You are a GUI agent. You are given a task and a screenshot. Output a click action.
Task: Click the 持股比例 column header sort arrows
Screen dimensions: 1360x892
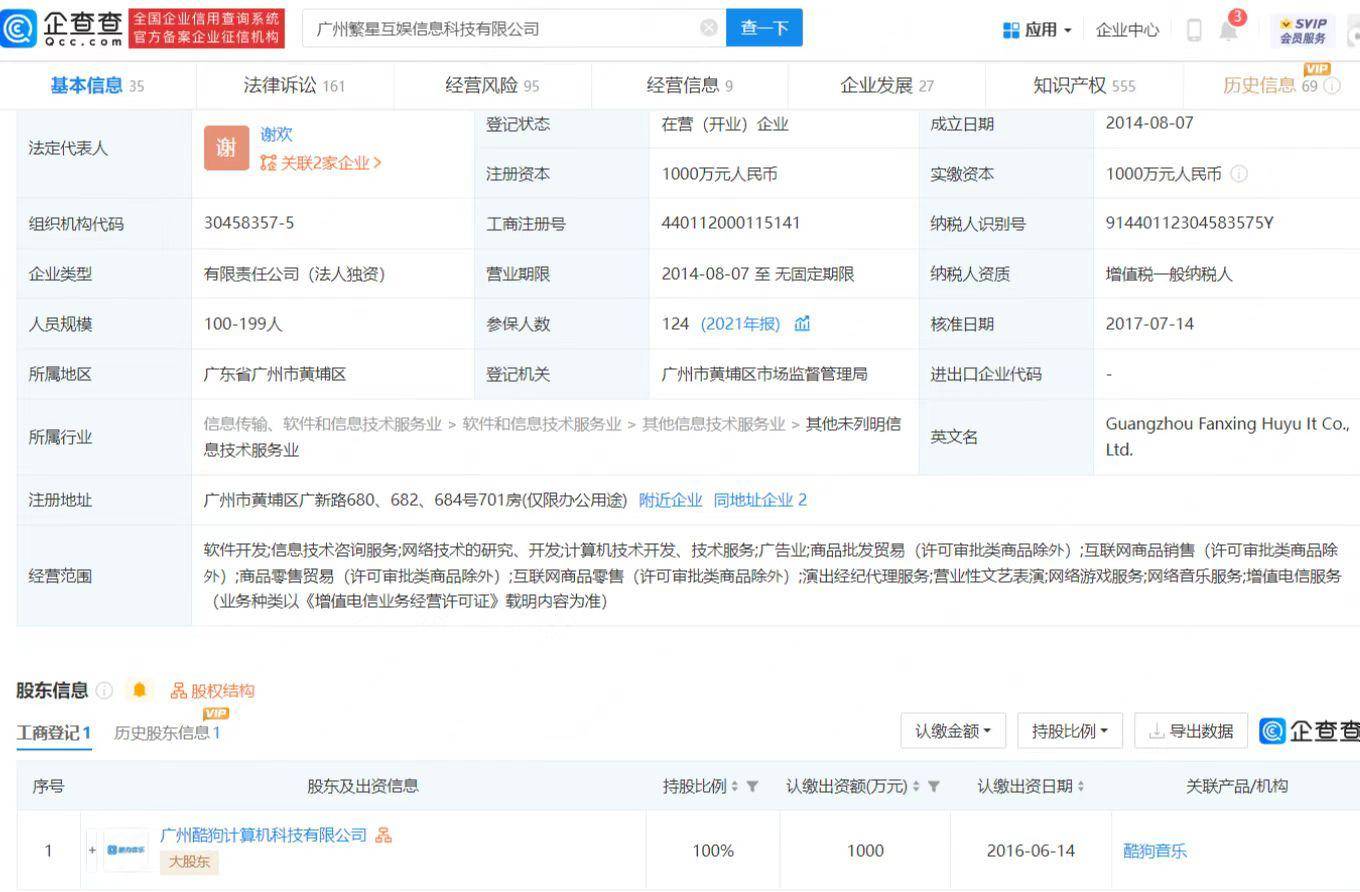click(x=735, y=787)
